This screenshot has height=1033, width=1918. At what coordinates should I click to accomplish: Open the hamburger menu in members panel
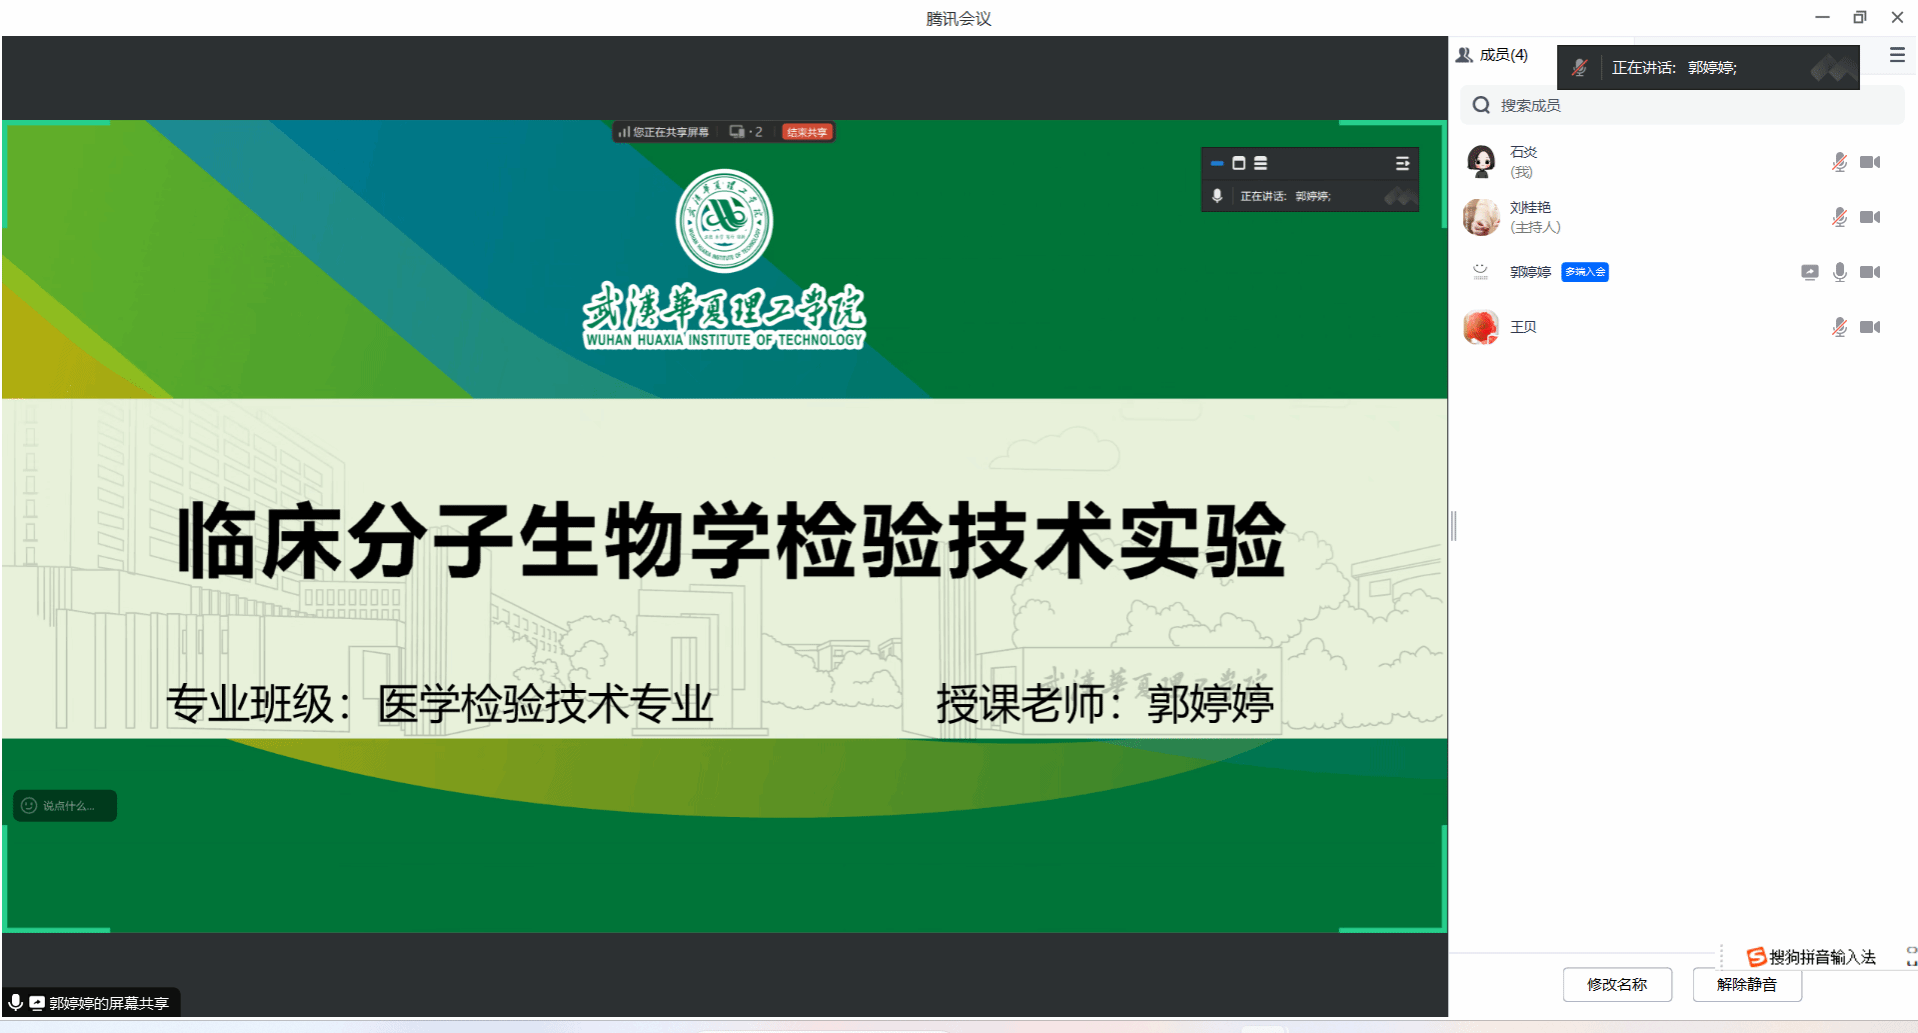click(1897, 55)
